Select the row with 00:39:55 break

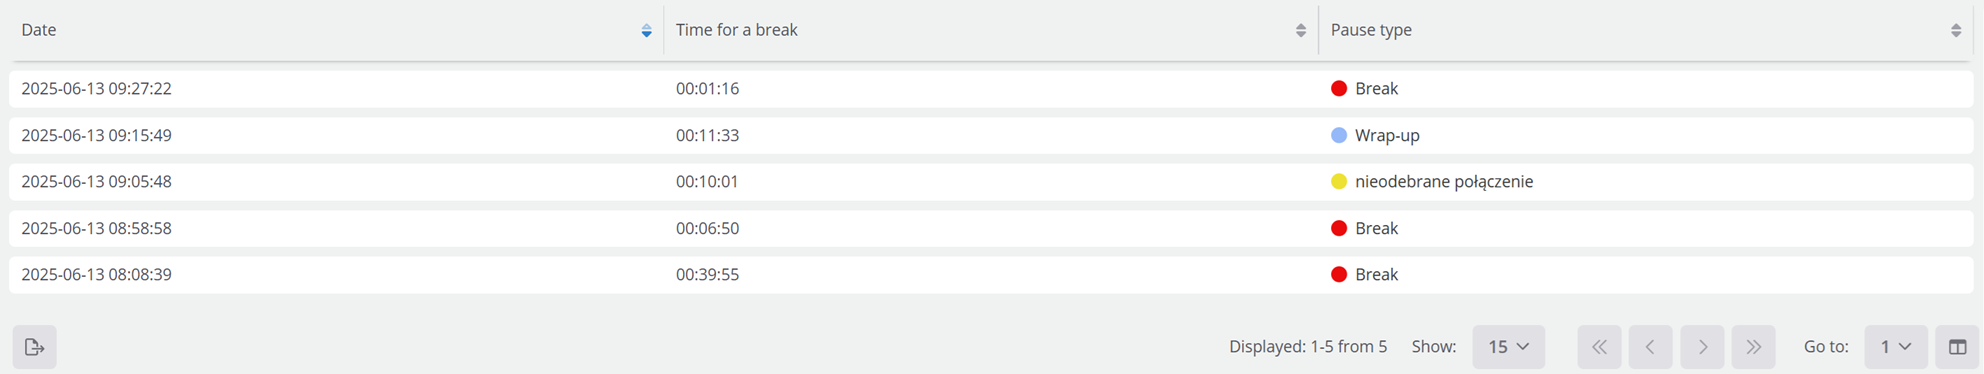click(991, 274)
